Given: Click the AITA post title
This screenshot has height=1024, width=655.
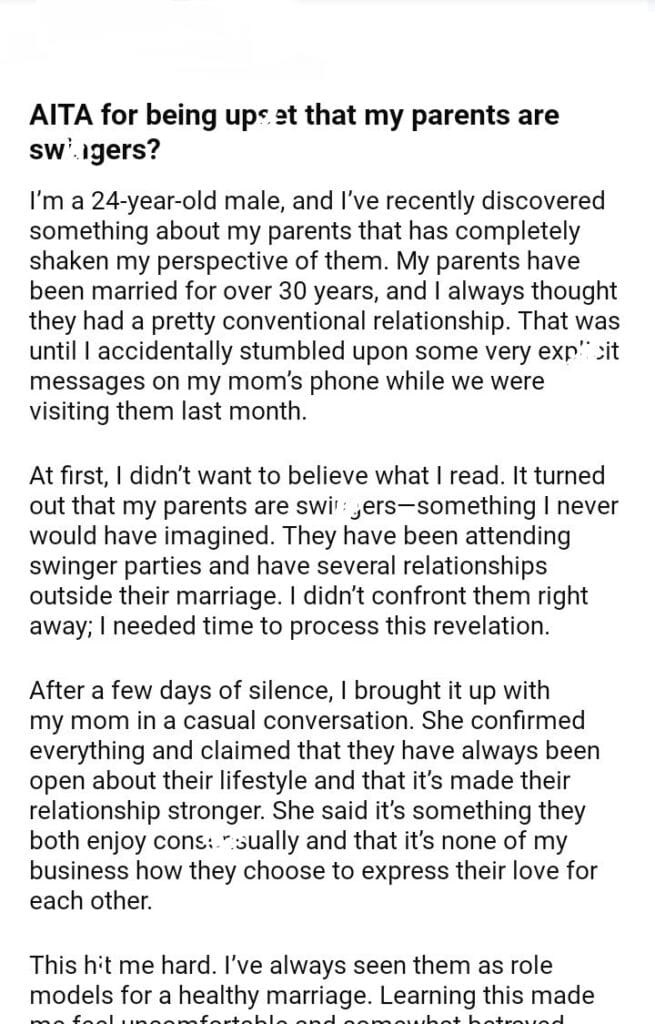Looking at the screenshot, I should pos(294,132).
